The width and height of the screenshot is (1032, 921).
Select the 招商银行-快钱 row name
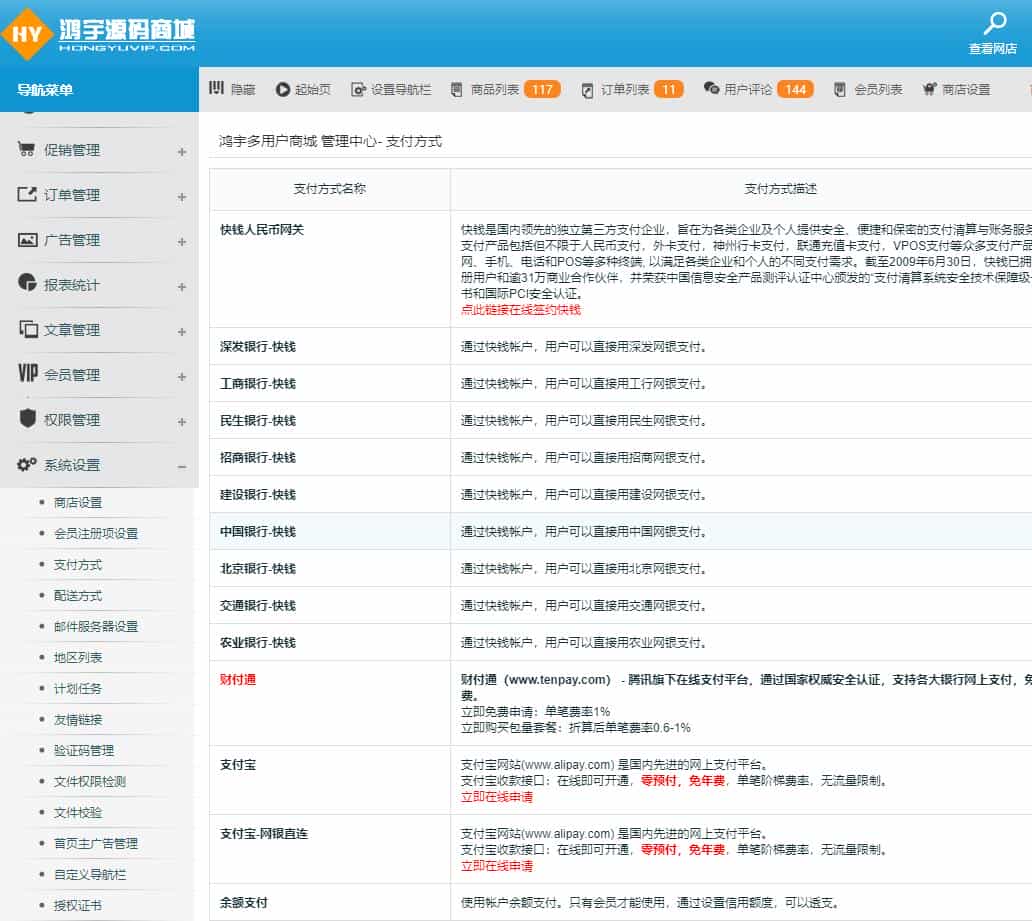coord(258,458)
